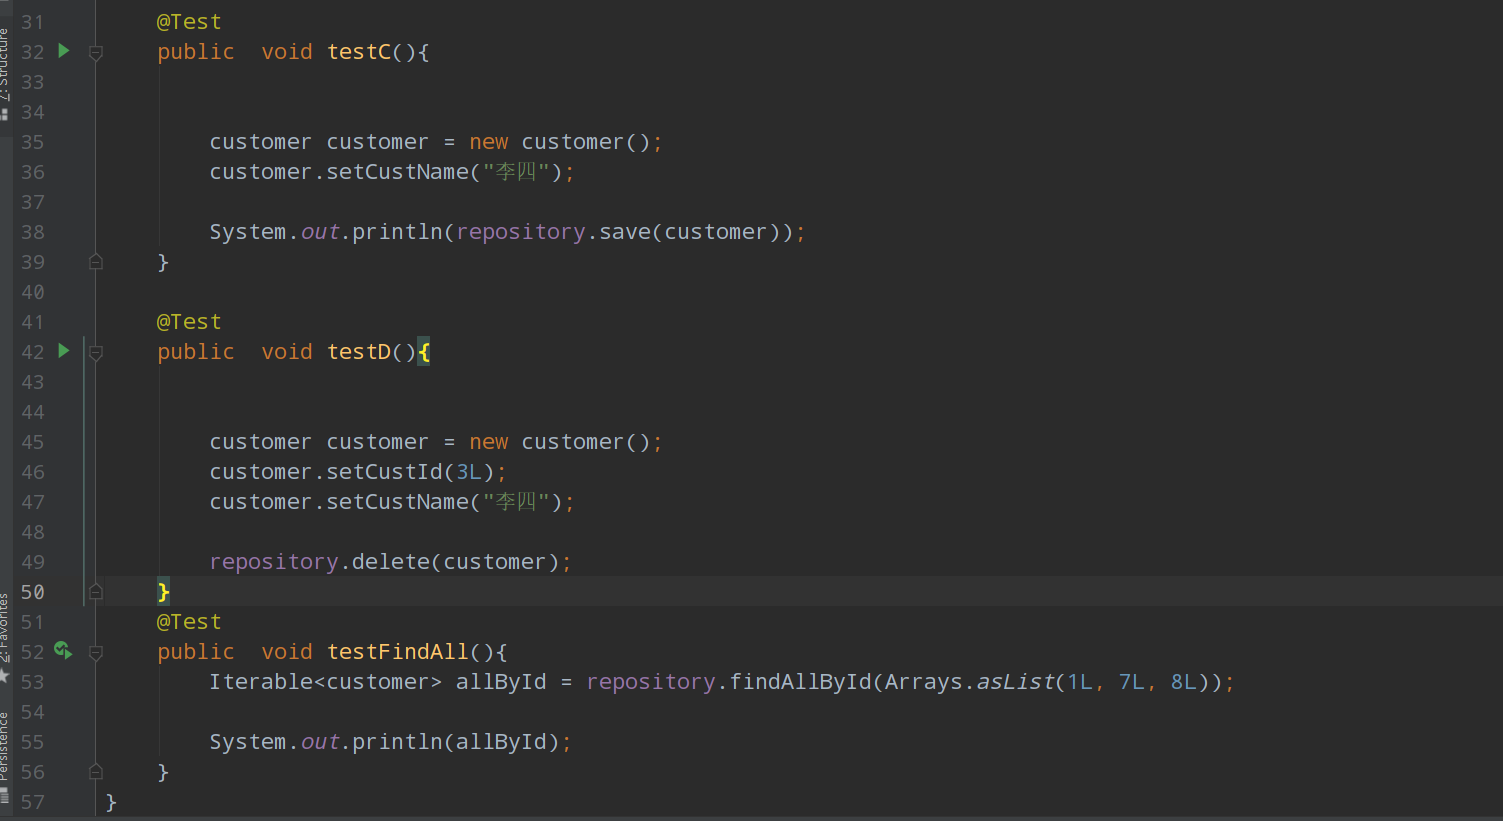Click the 3L literal on line 46

[x=469, y=472]
